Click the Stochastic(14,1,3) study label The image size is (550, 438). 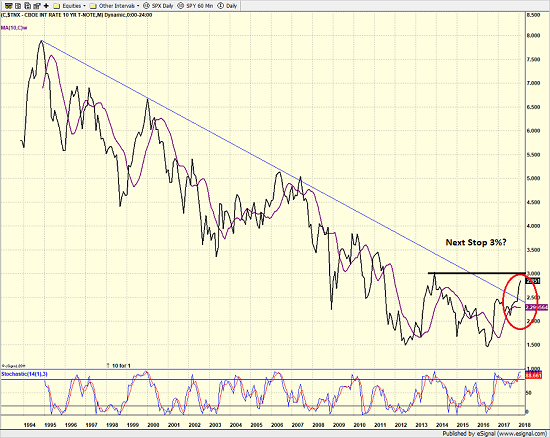click(25, 374)
